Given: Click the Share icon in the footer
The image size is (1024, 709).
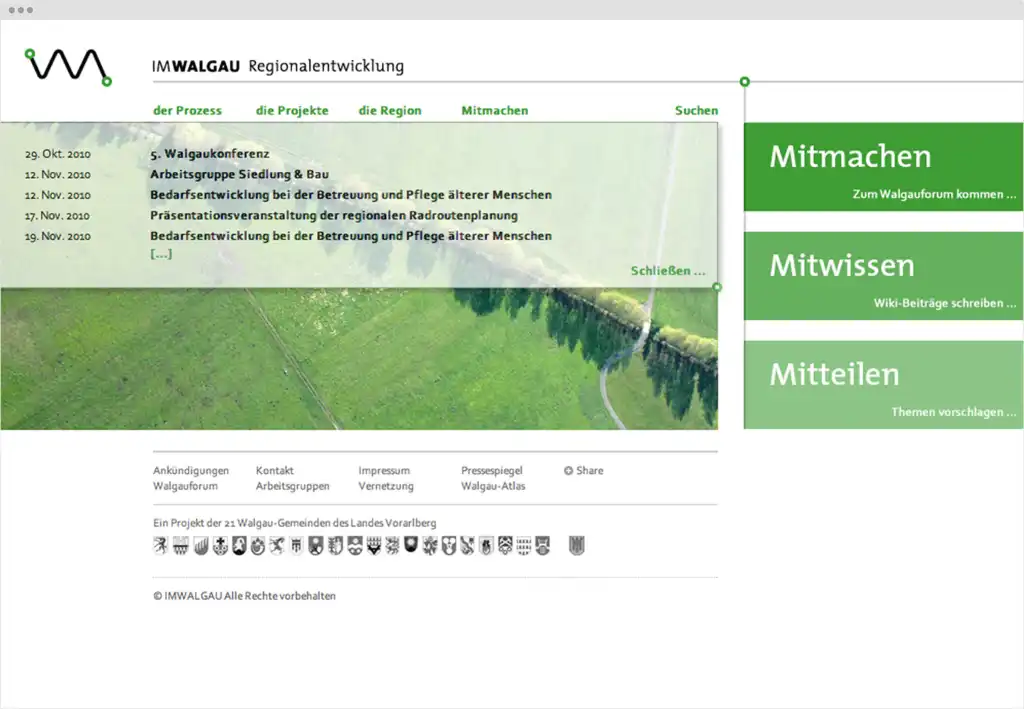Looking at the screenshot, I should [x=568, y=470].
